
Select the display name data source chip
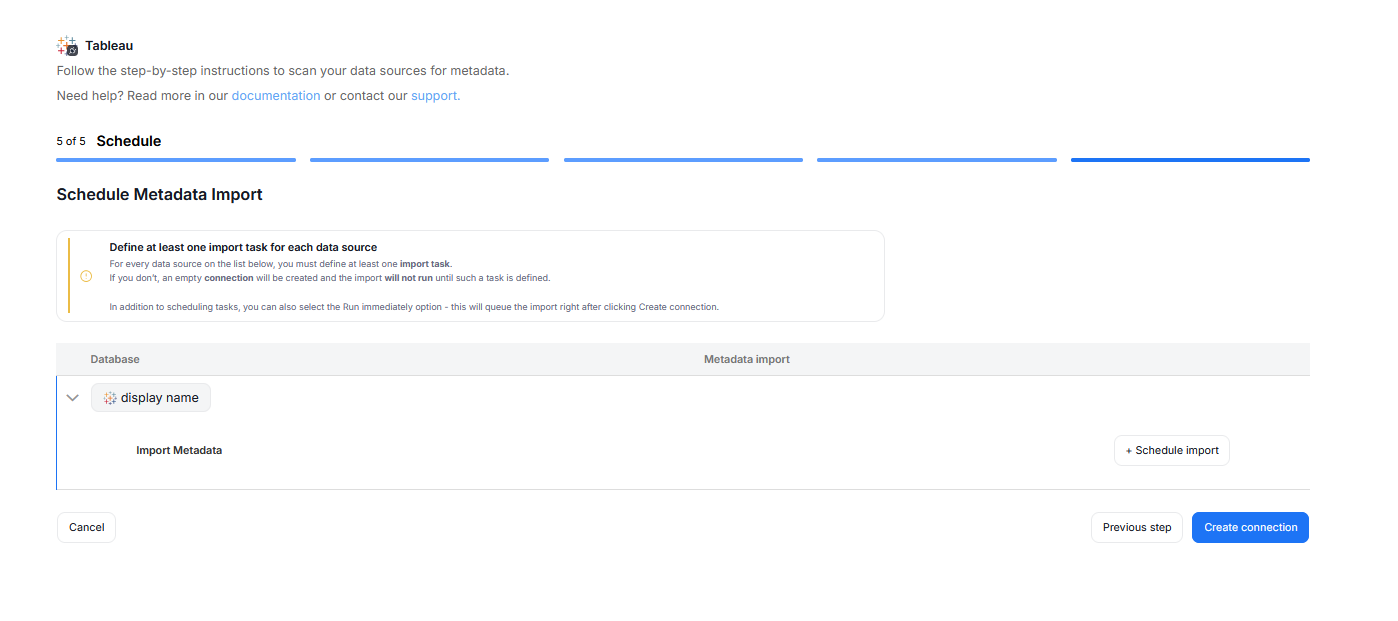[151, 398]
